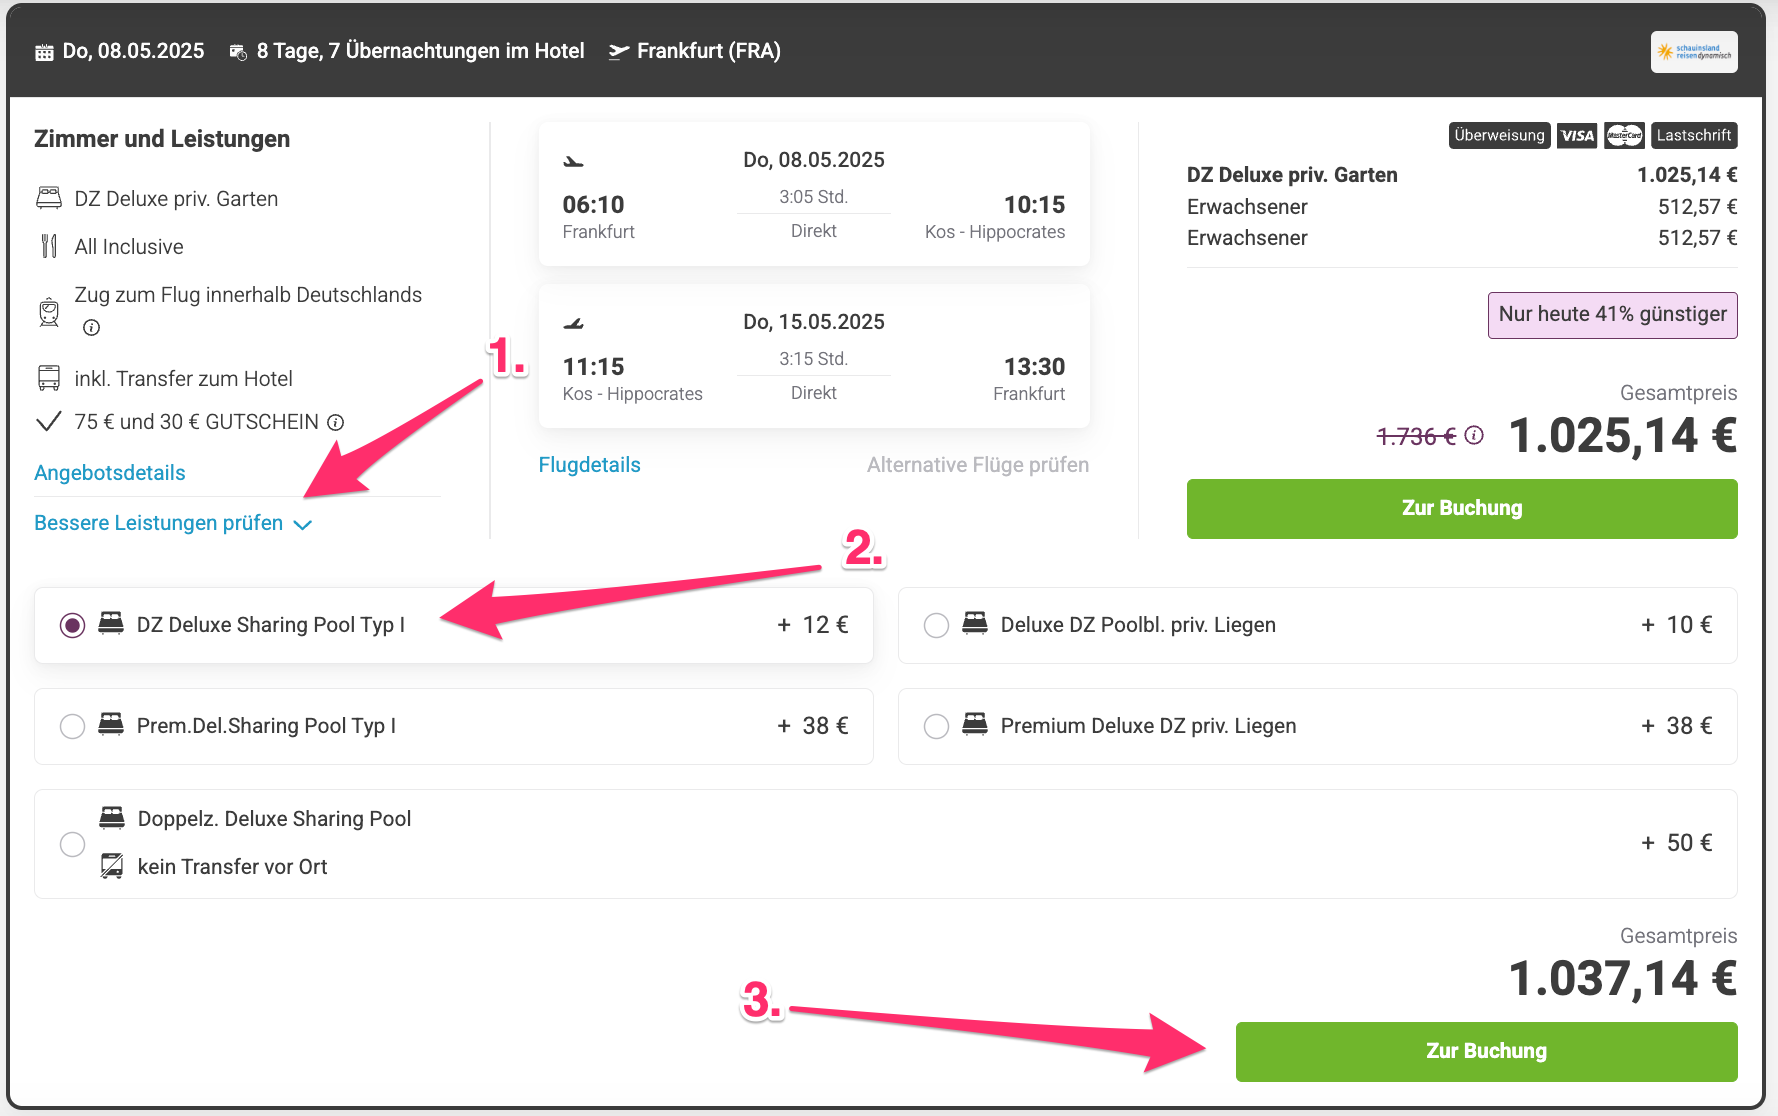Click Alternative Flüge prüfen

pyautogui.click(x=977, y=465)
